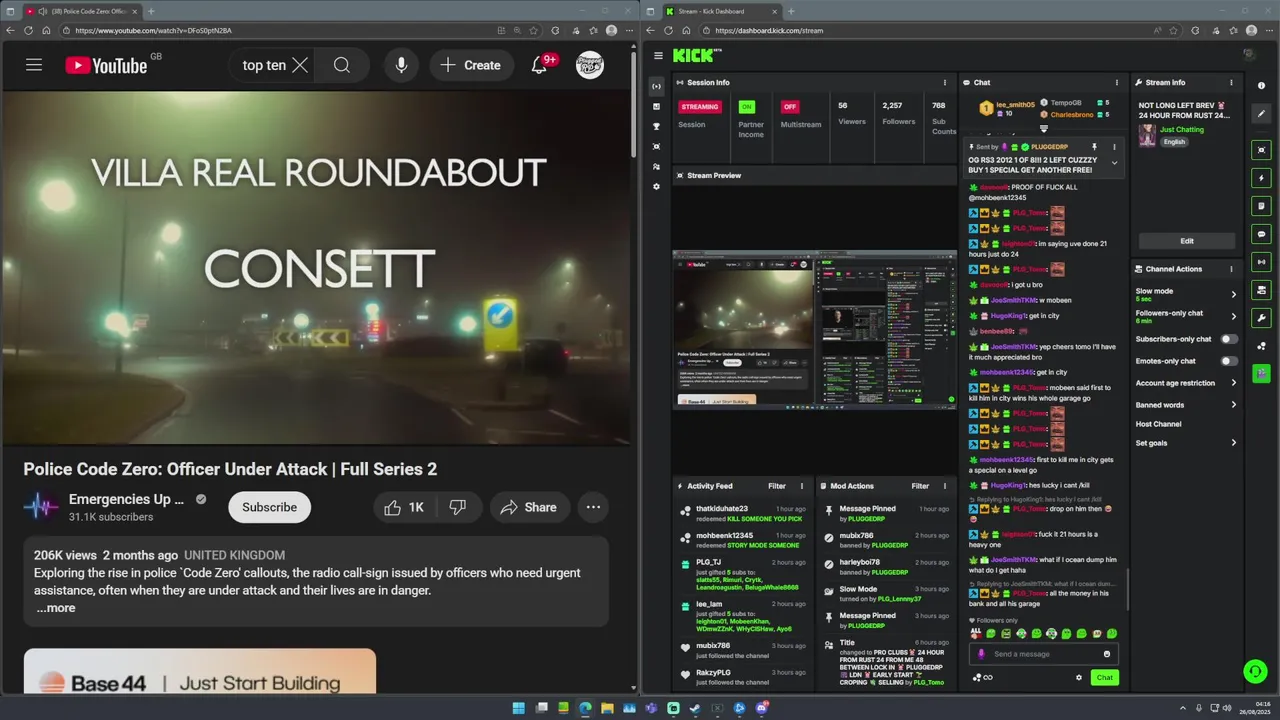Open the YouTube account avatar menu
Screen dimensions: 1280x720
pos(590,65)
